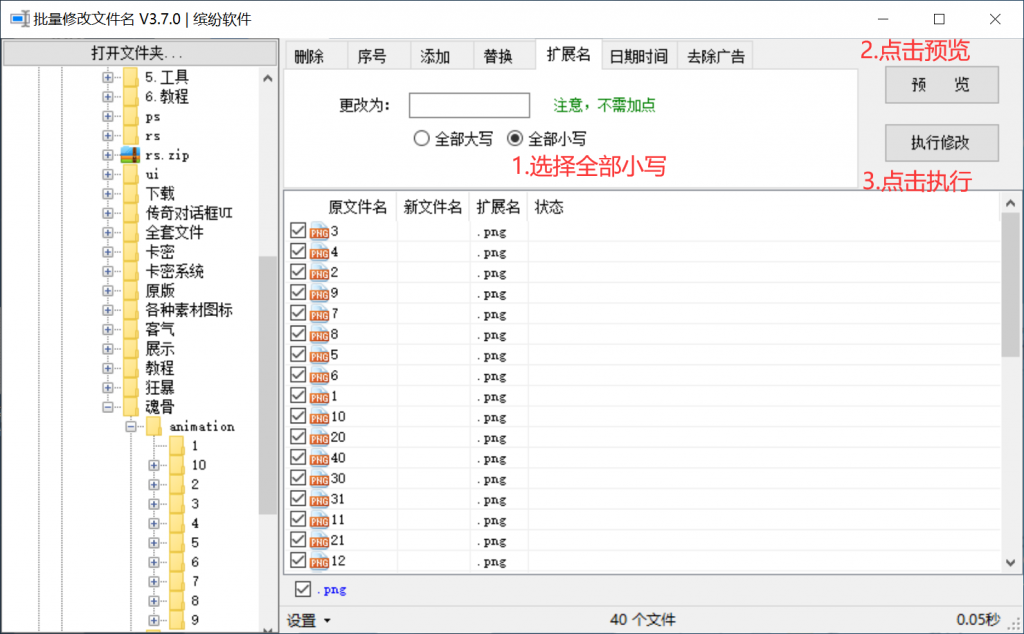The image size is (1024, 634).
Task: Click the folder icon for subfolder 10
Action: (177, 465)
